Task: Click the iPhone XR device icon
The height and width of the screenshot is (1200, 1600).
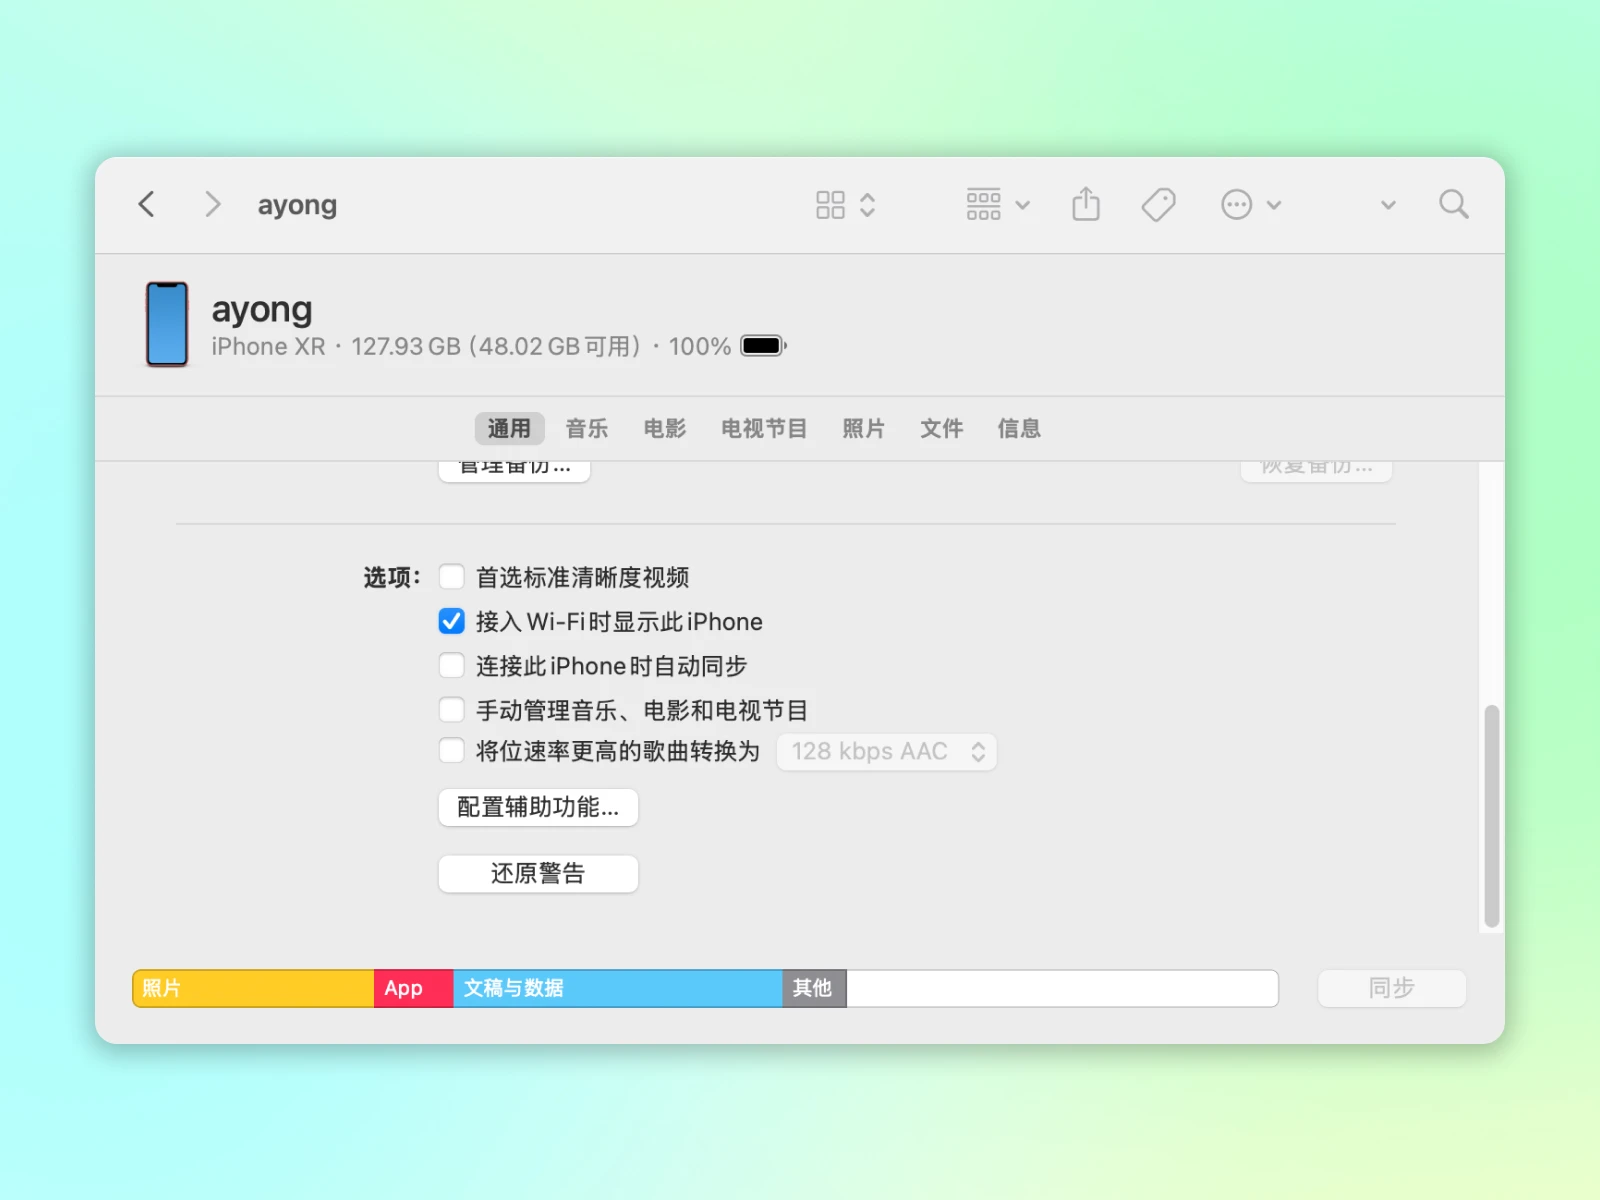Action: pyautogui.click(x=167, y=324)
